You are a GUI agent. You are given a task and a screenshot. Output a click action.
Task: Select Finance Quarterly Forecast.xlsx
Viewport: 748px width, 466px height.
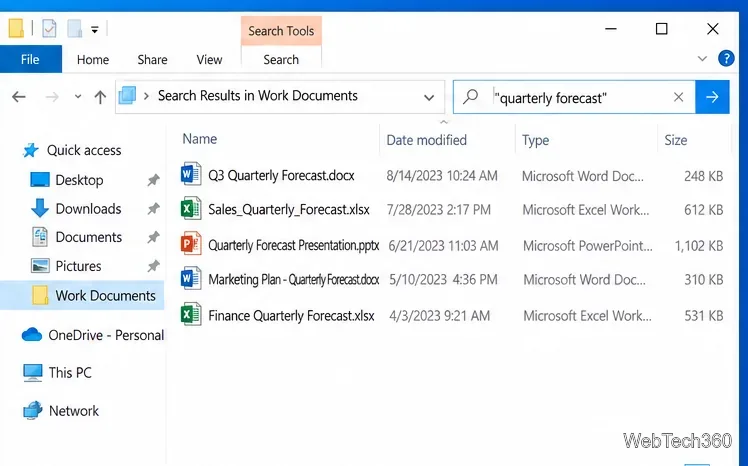click(291, 316)
